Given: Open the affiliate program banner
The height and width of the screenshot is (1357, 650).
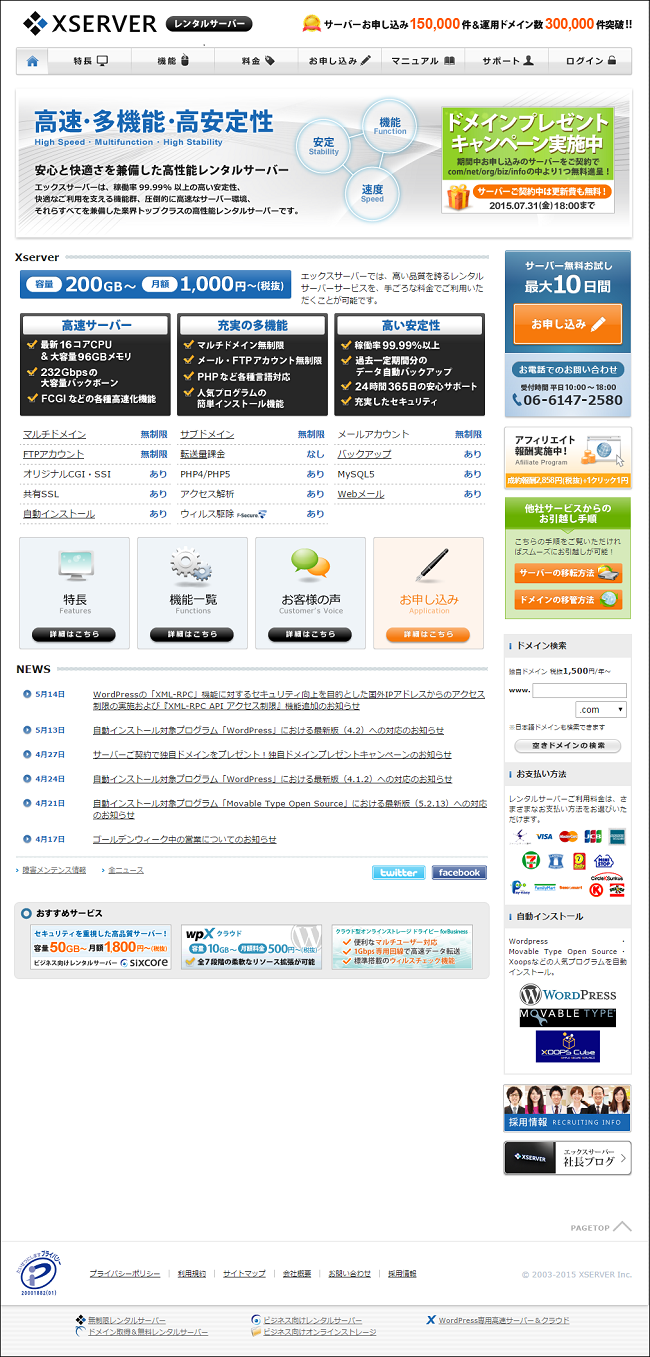Looking at the screenshot, I should [567, 456].
